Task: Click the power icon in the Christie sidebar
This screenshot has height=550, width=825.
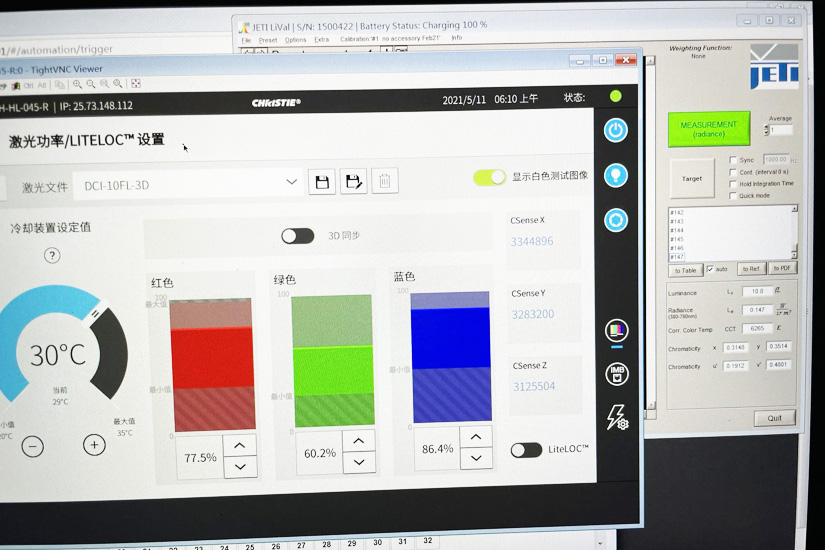Action: coord(616,130)
